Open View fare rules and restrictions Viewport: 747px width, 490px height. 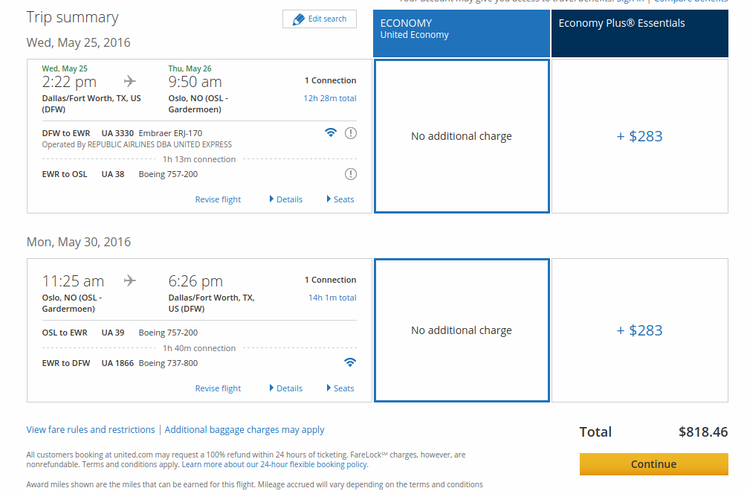pyautogui.click(x=91, y=430)
